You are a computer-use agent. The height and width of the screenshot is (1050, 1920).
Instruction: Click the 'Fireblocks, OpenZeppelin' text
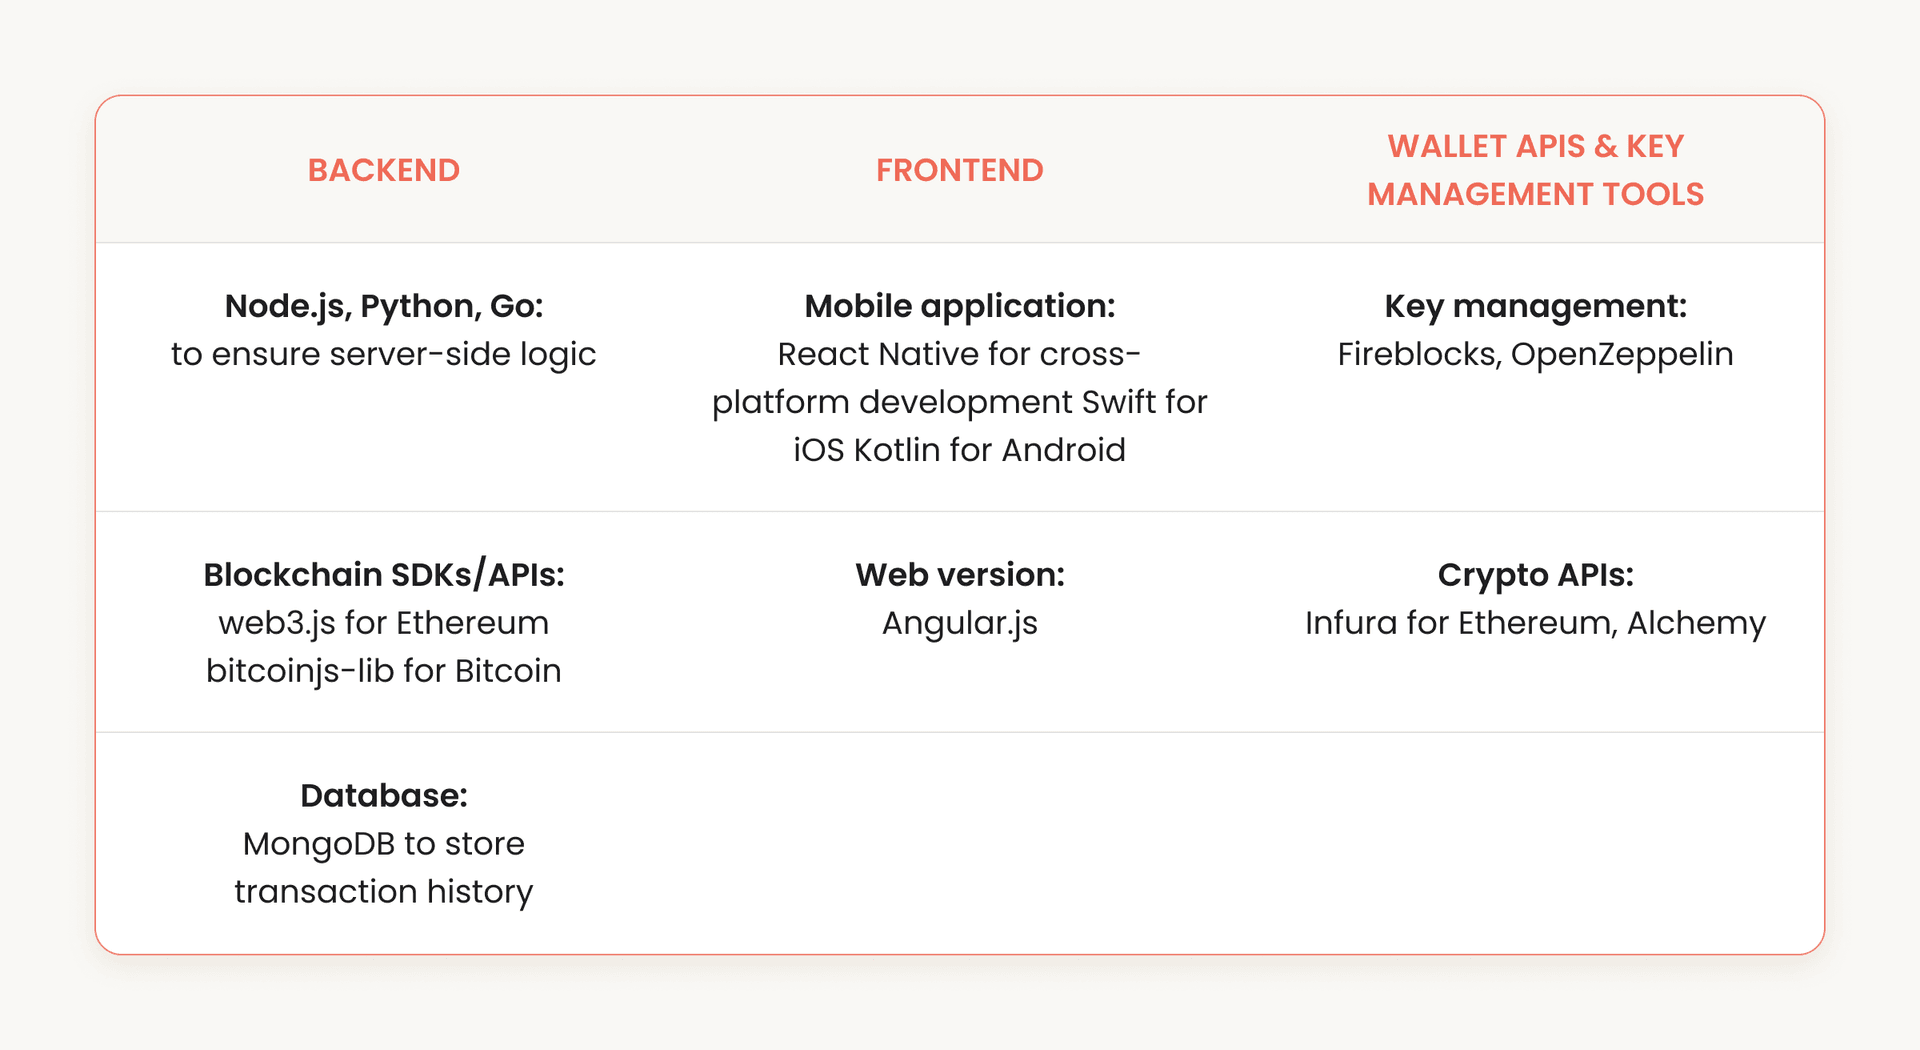1535,354
